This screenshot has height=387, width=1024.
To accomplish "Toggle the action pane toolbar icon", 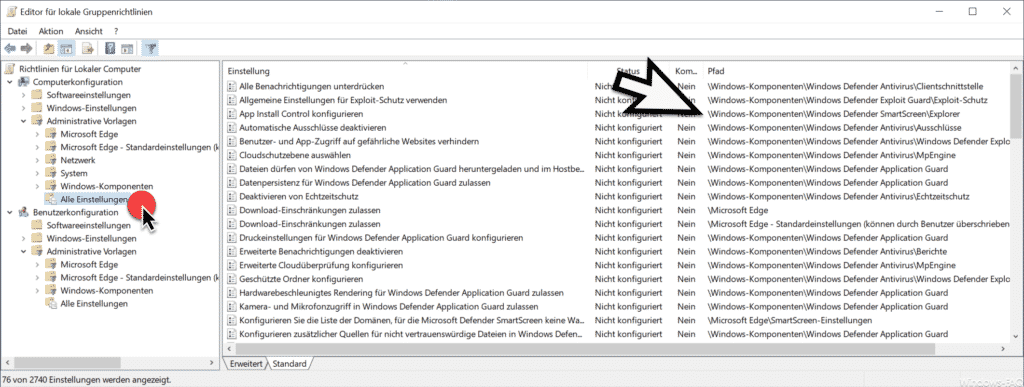I will tap(127, 48).
